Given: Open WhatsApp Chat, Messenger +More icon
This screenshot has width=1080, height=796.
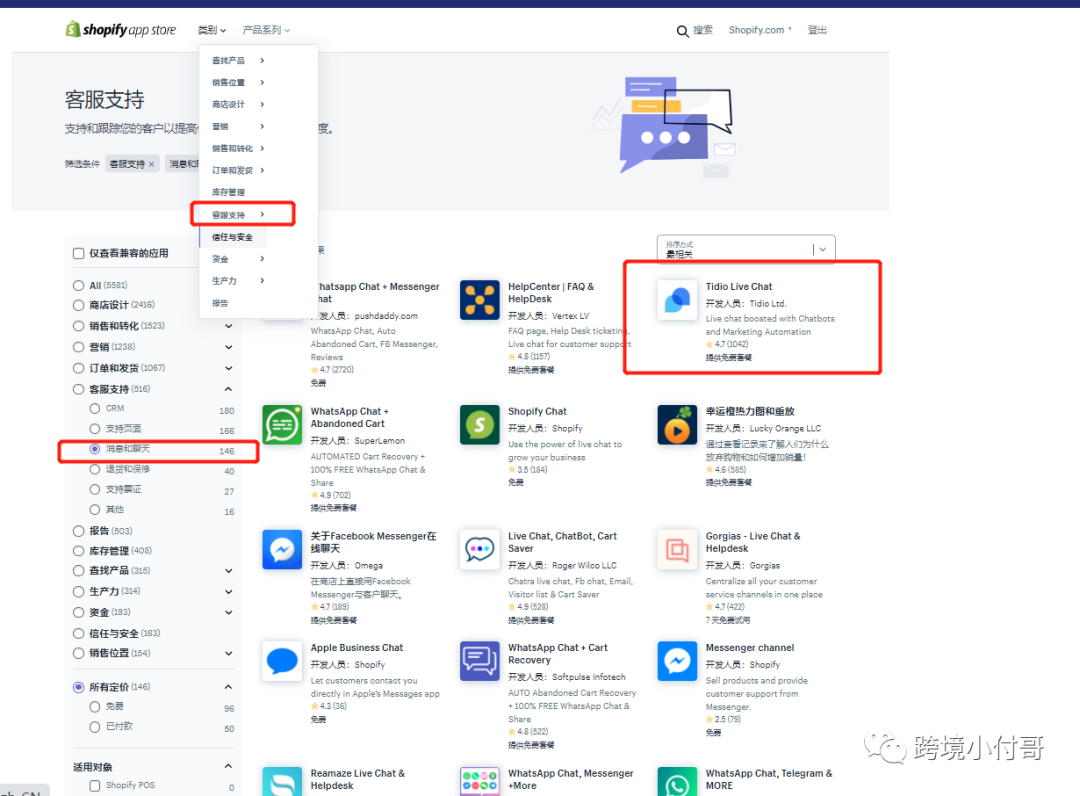Looking at the screenshot, I should click(480, 782).
